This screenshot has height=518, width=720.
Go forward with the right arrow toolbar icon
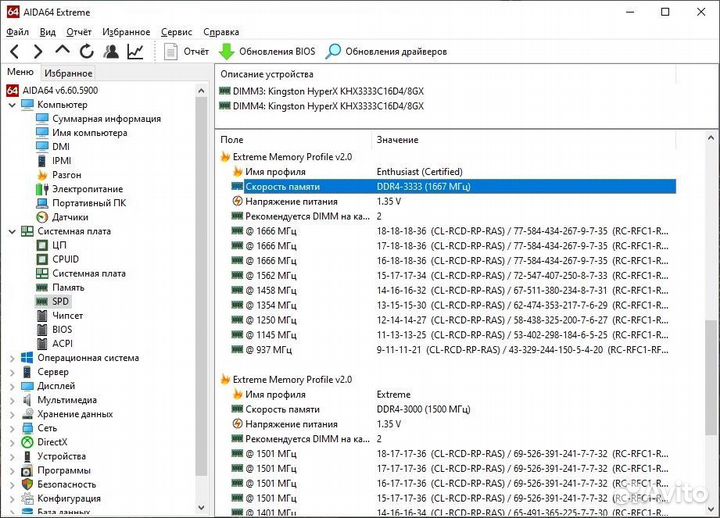tap(38, 51)
